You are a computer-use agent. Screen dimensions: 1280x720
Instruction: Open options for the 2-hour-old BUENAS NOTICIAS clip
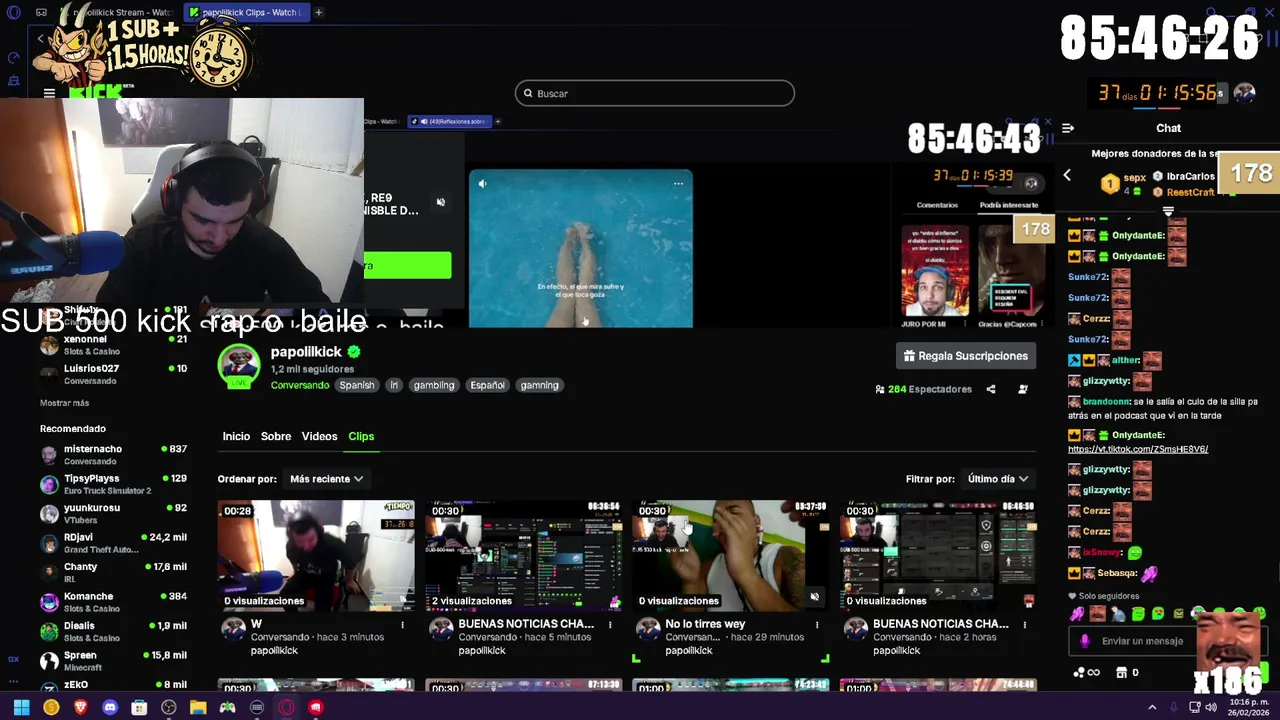[1024, 624]
